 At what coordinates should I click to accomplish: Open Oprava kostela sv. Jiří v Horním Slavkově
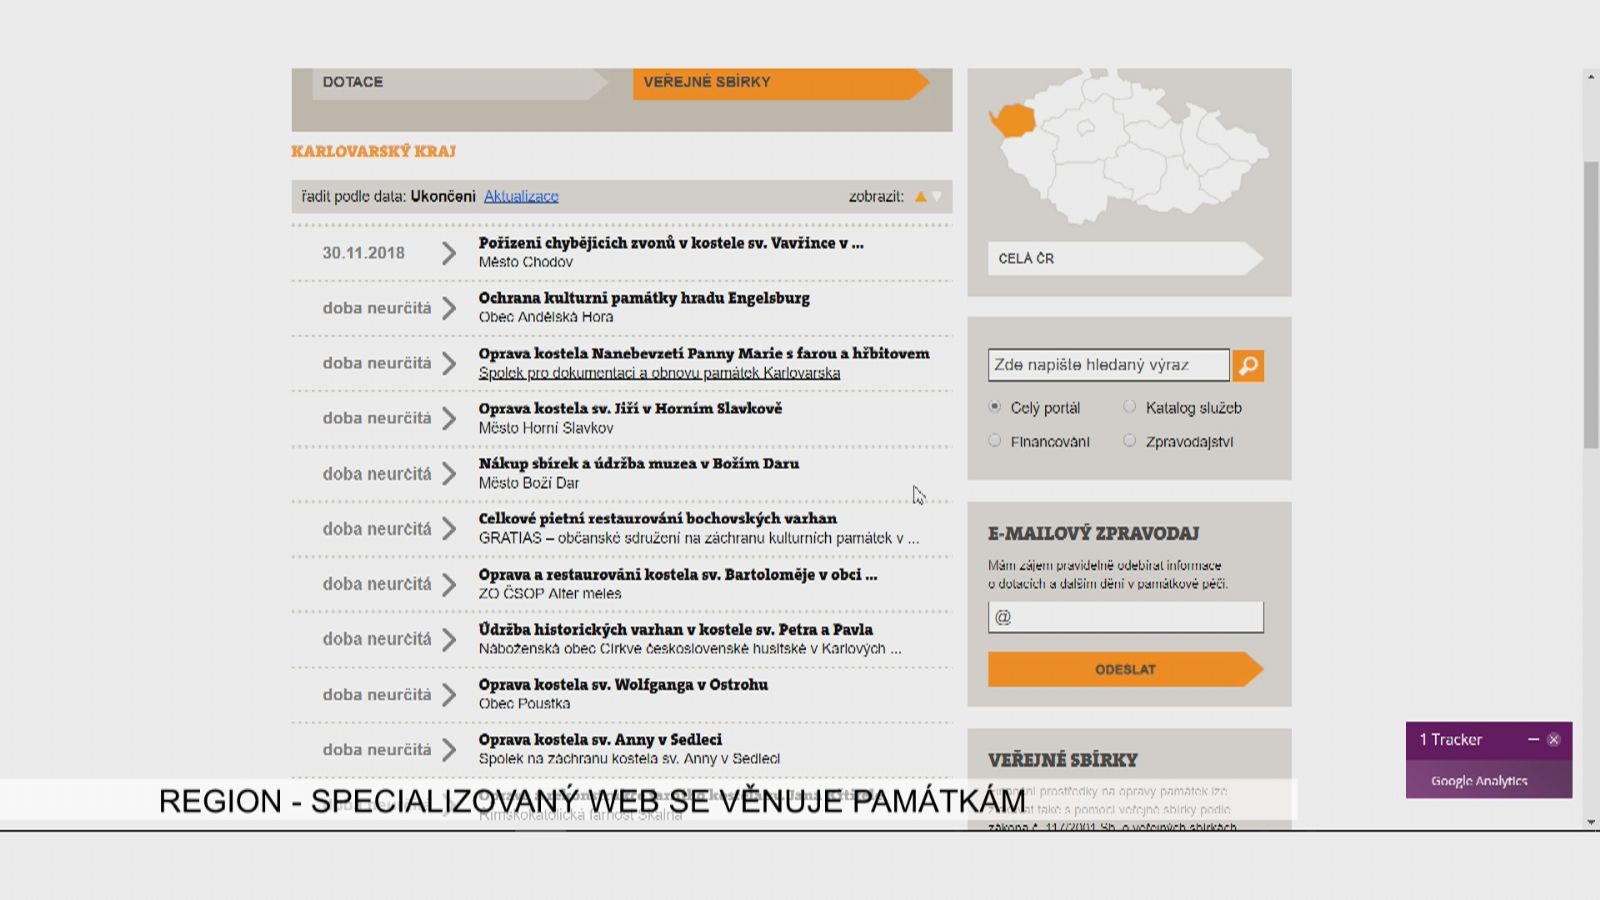tap(630, 408)
